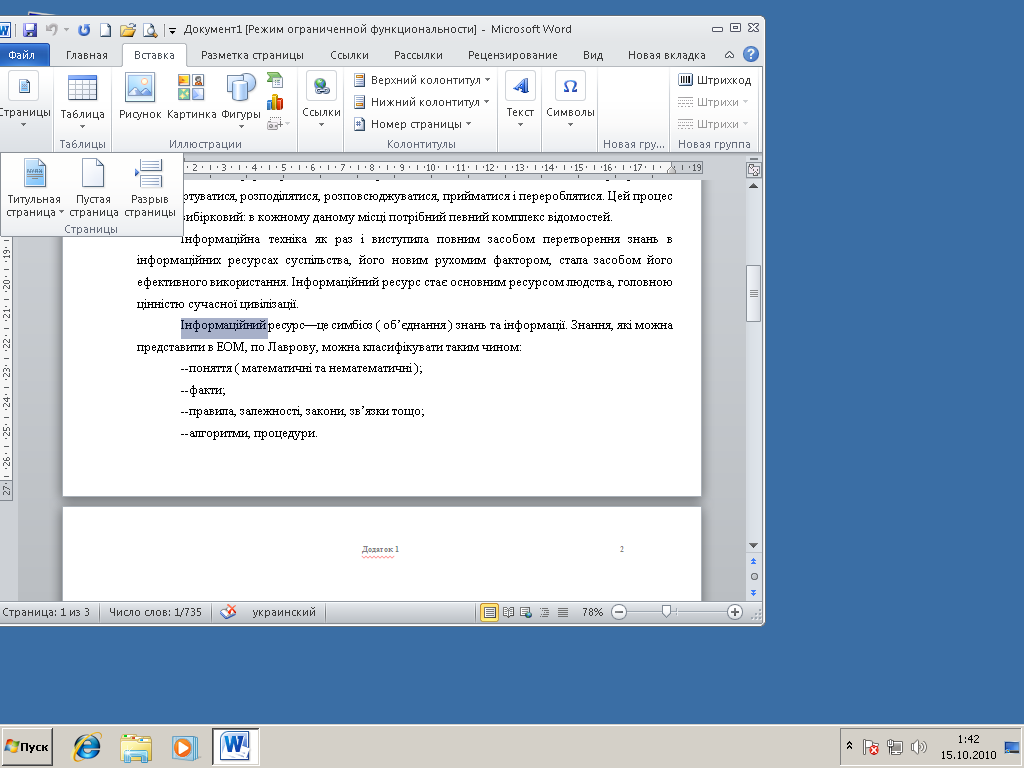Zoom out with the minus button
The width and height of the screenshot is (1024, 768).
coord(619,612)
